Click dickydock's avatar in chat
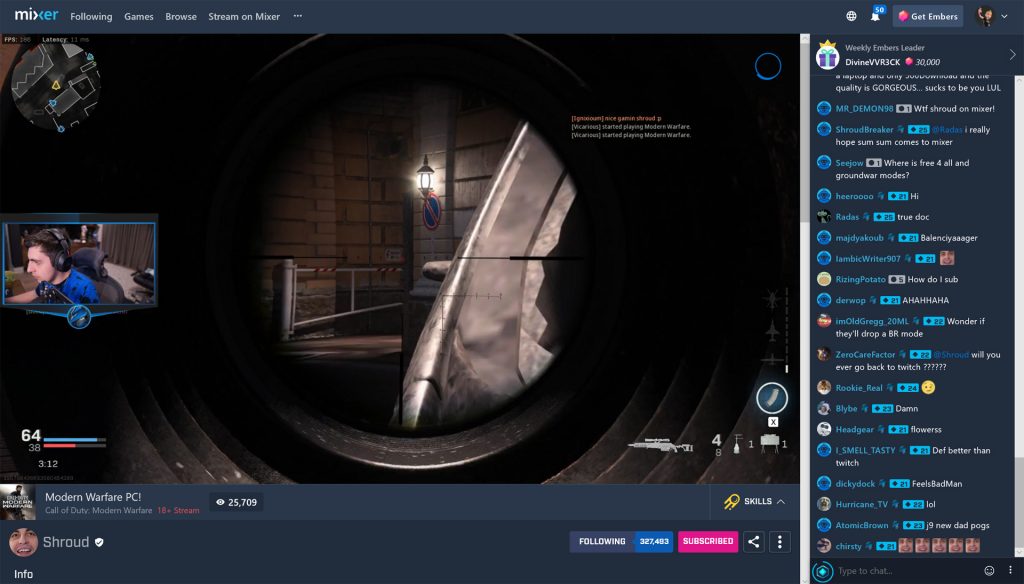The height and width of the screenshot is (584, 1024). 824,483
